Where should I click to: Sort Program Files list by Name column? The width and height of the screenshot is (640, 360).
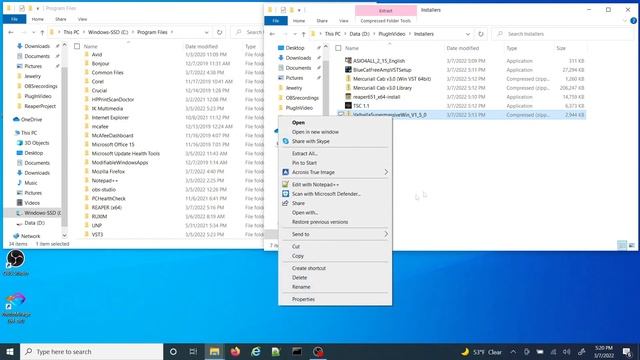point(91,47)
